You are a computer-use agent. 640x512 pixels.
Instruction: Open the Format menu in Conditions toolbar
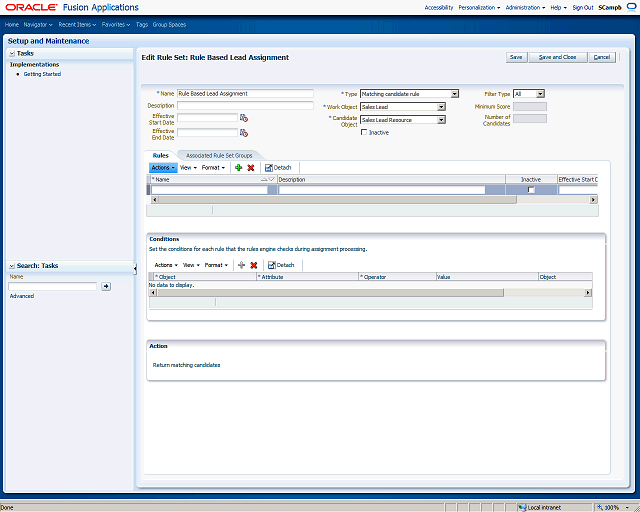pyautogui.click(x=216, y=265)
